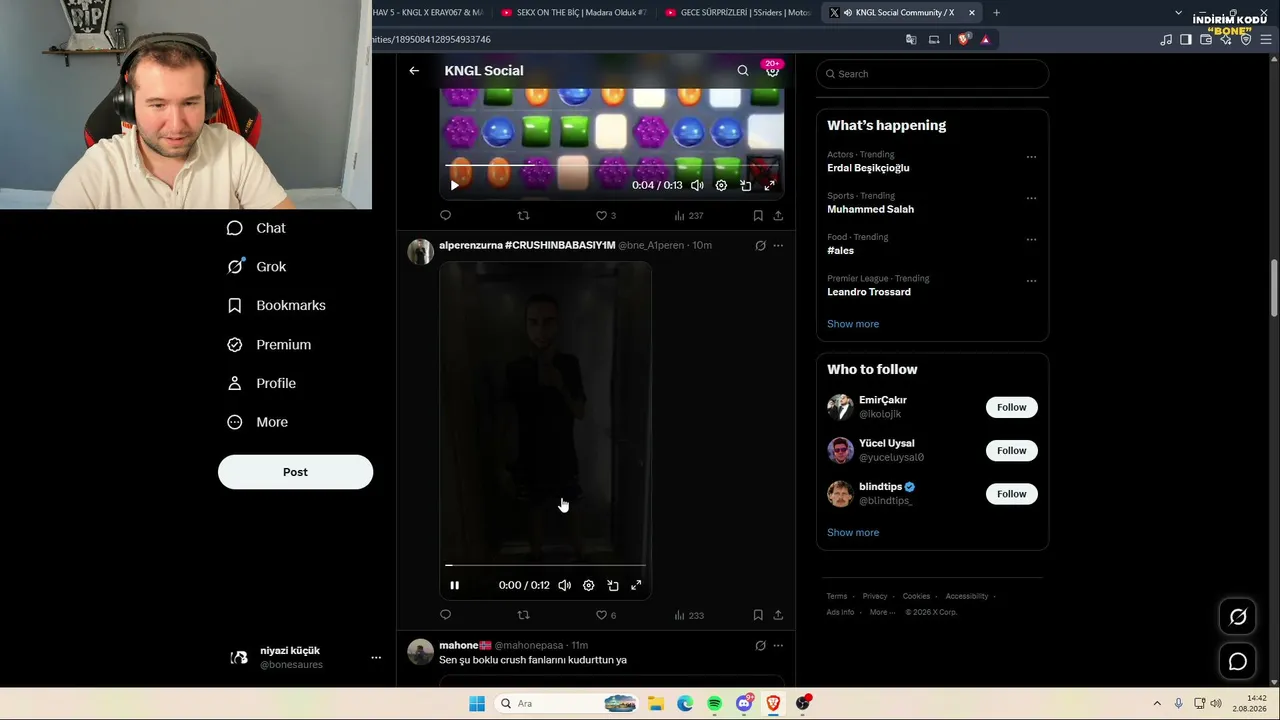View analytics showing 237 views

pyautogui.click(x=689, y=215)
